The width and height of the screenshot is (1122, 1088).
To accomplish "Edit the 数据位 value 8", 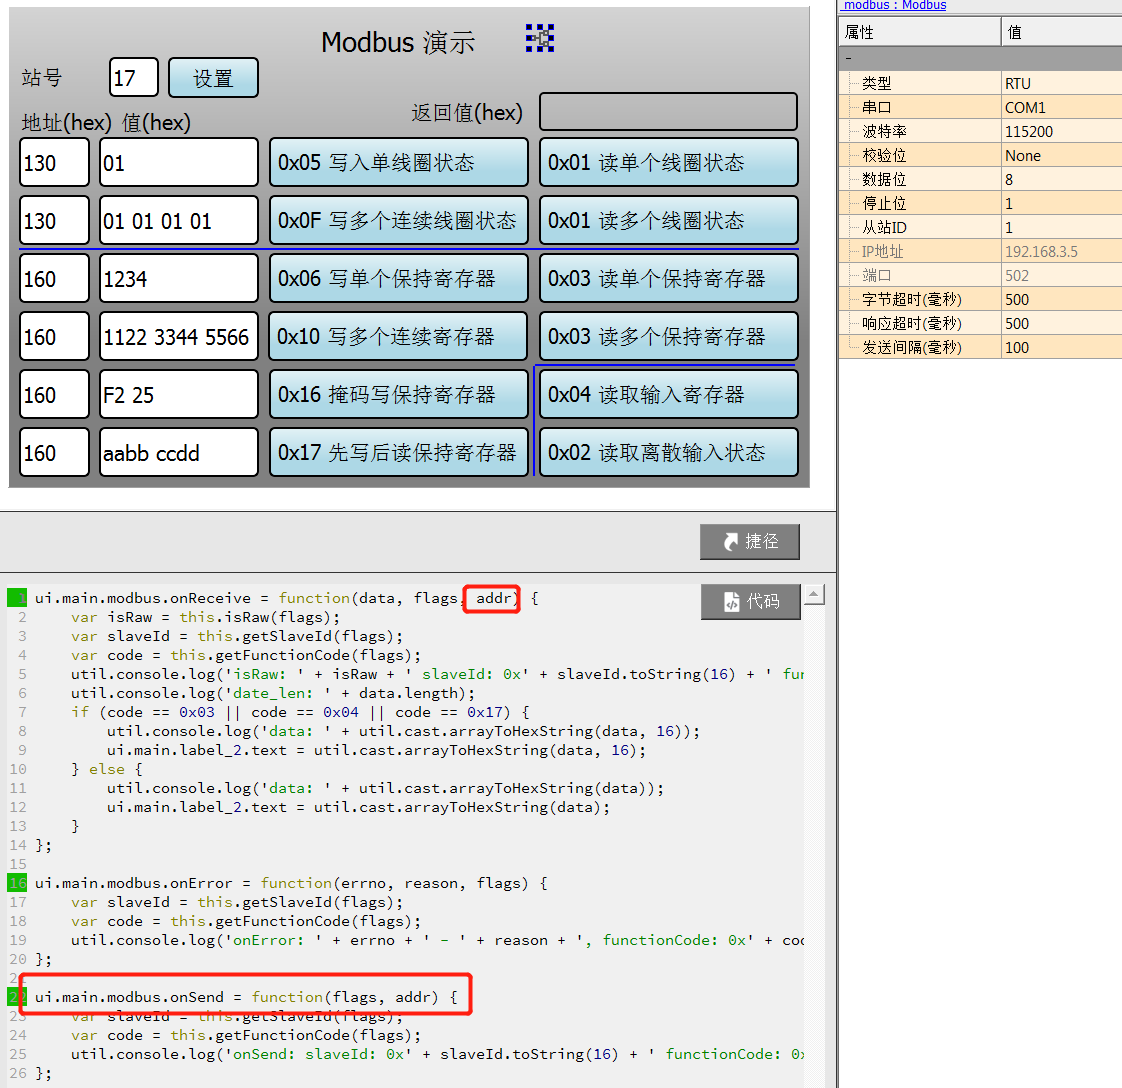I will click(x=1062, y=179).
